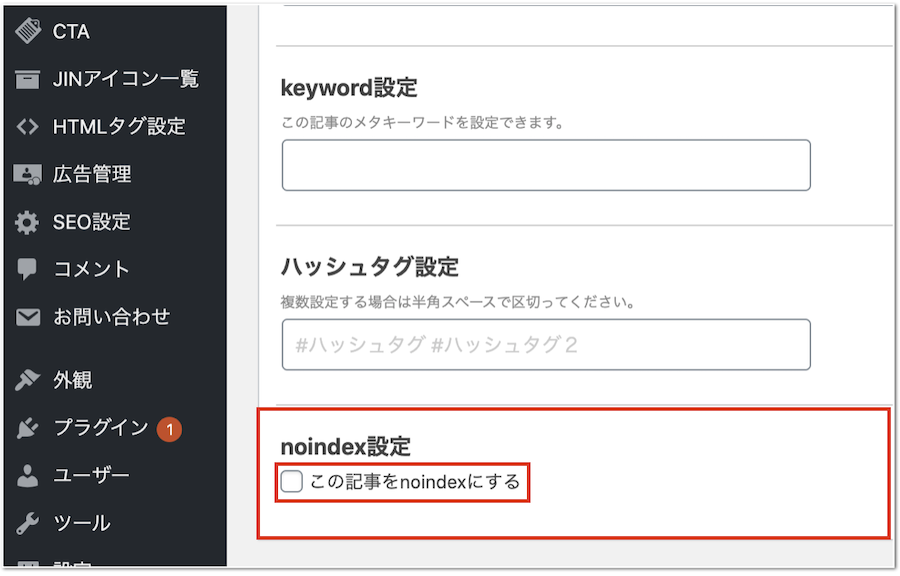Click the contact envelope icon
The image size is (900, 576).
[27, 317]
